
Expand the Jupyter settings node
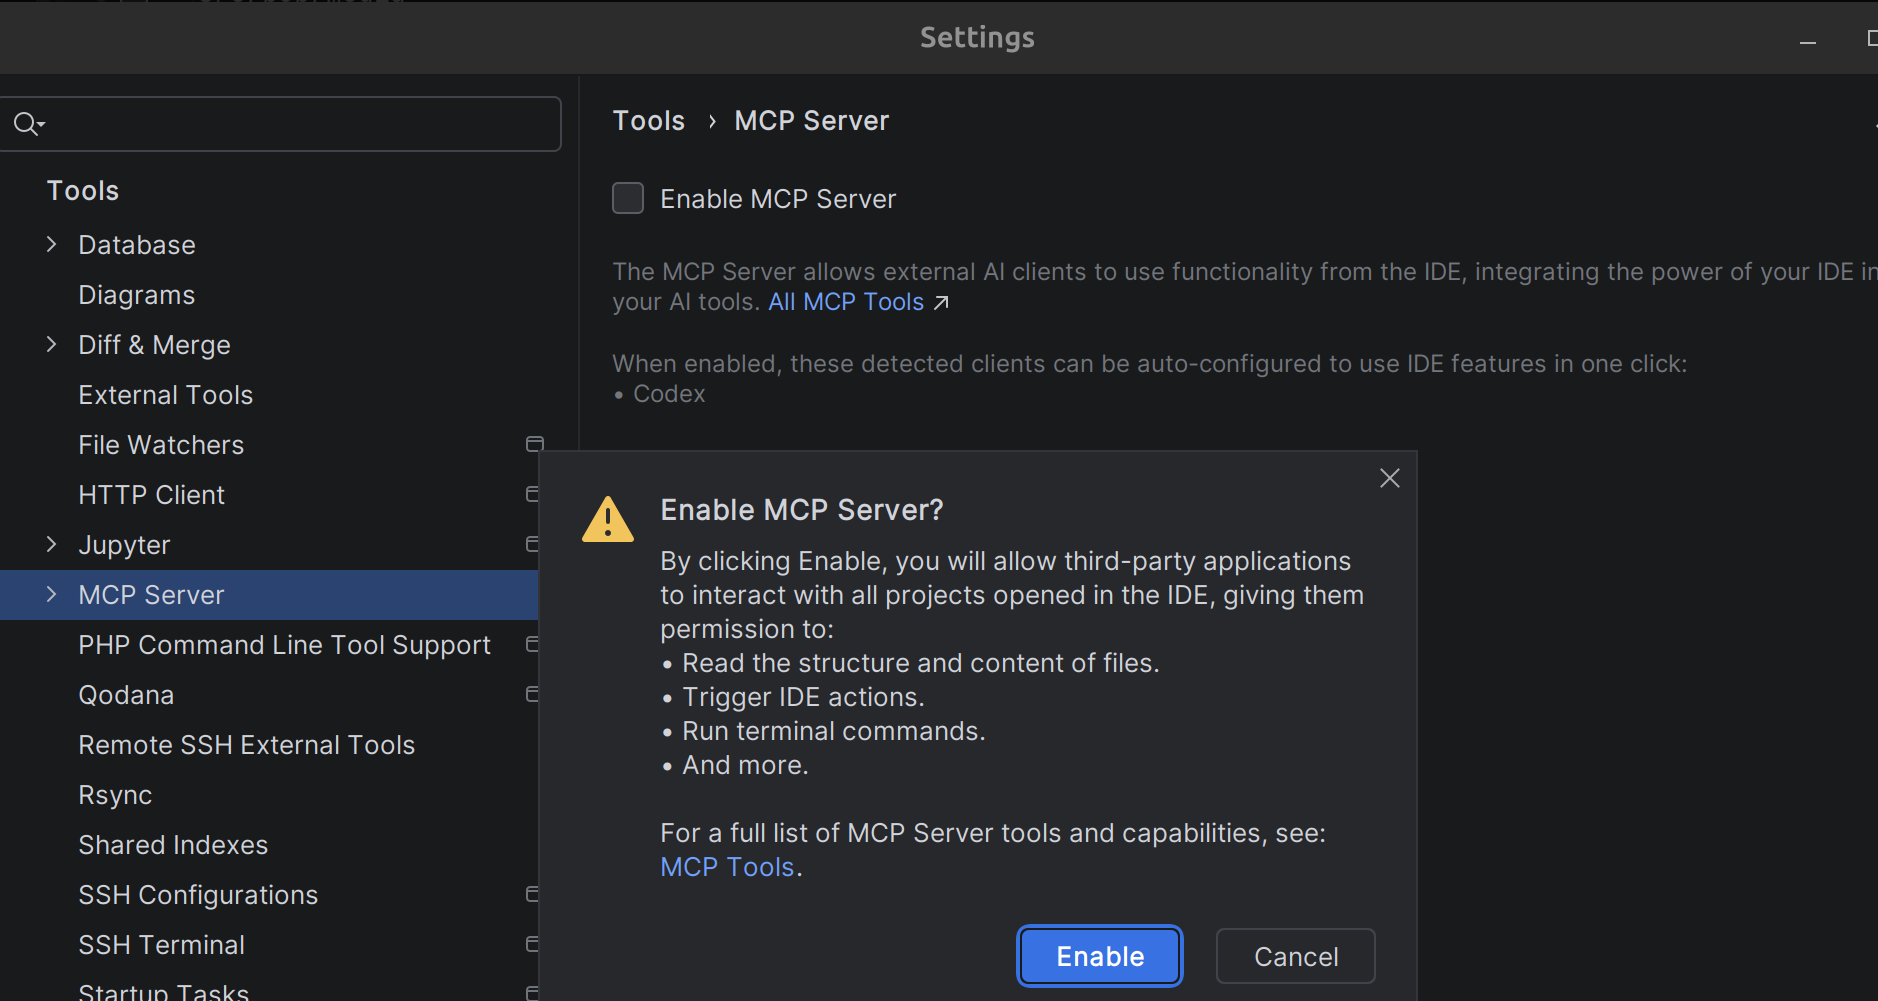tap(52, 544)
